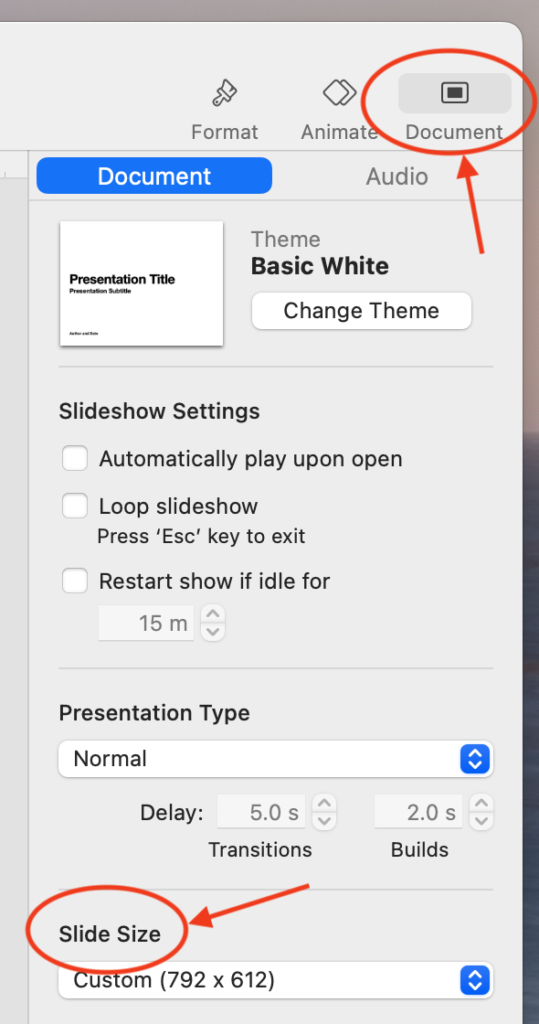
Task: Click the Slide Size dropdown blue arrows
Action: [475, 980]
